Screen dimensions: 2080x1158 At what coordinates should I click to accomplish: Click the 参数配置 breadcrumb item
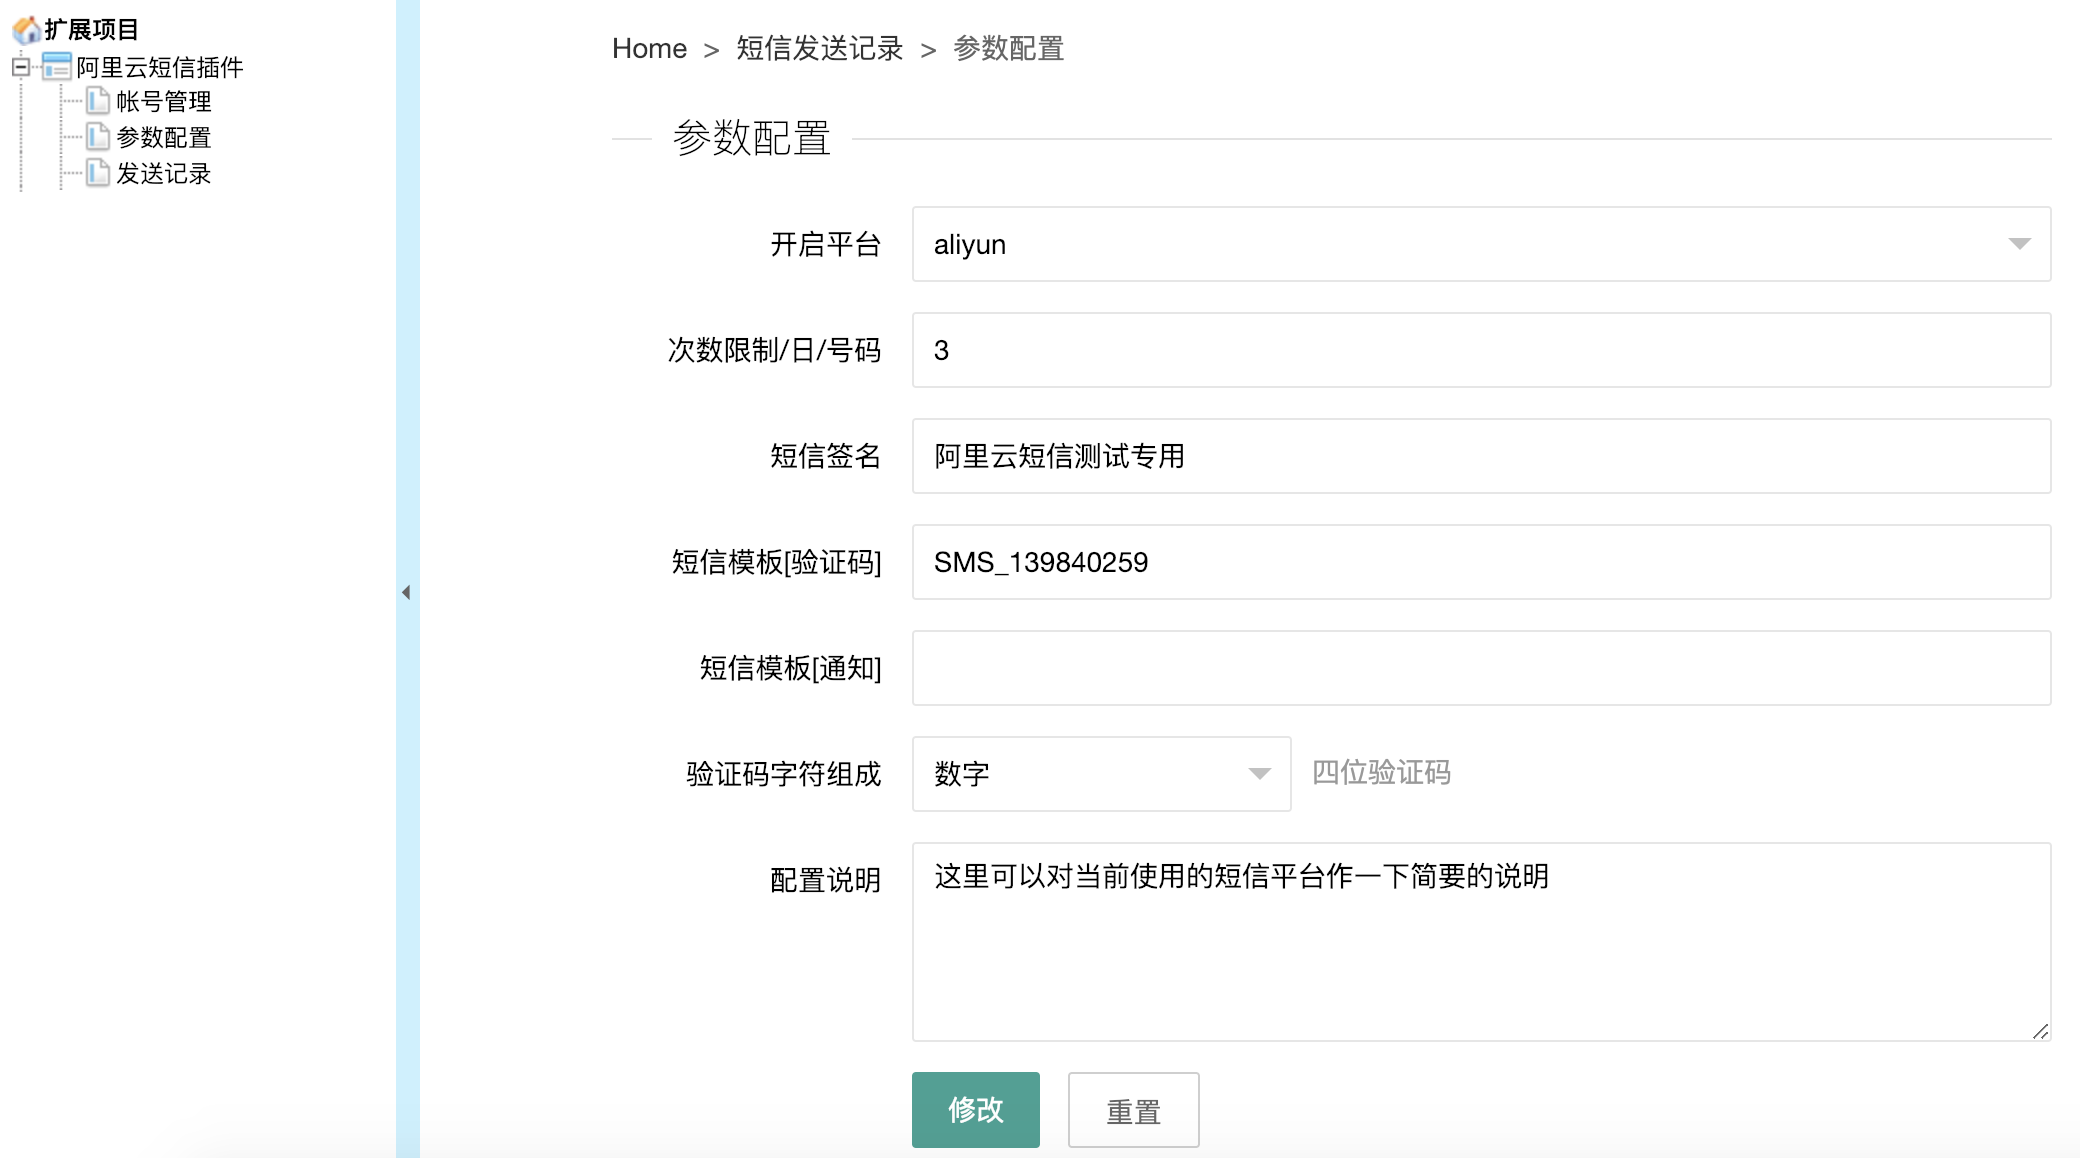[x=1009, y=48]
